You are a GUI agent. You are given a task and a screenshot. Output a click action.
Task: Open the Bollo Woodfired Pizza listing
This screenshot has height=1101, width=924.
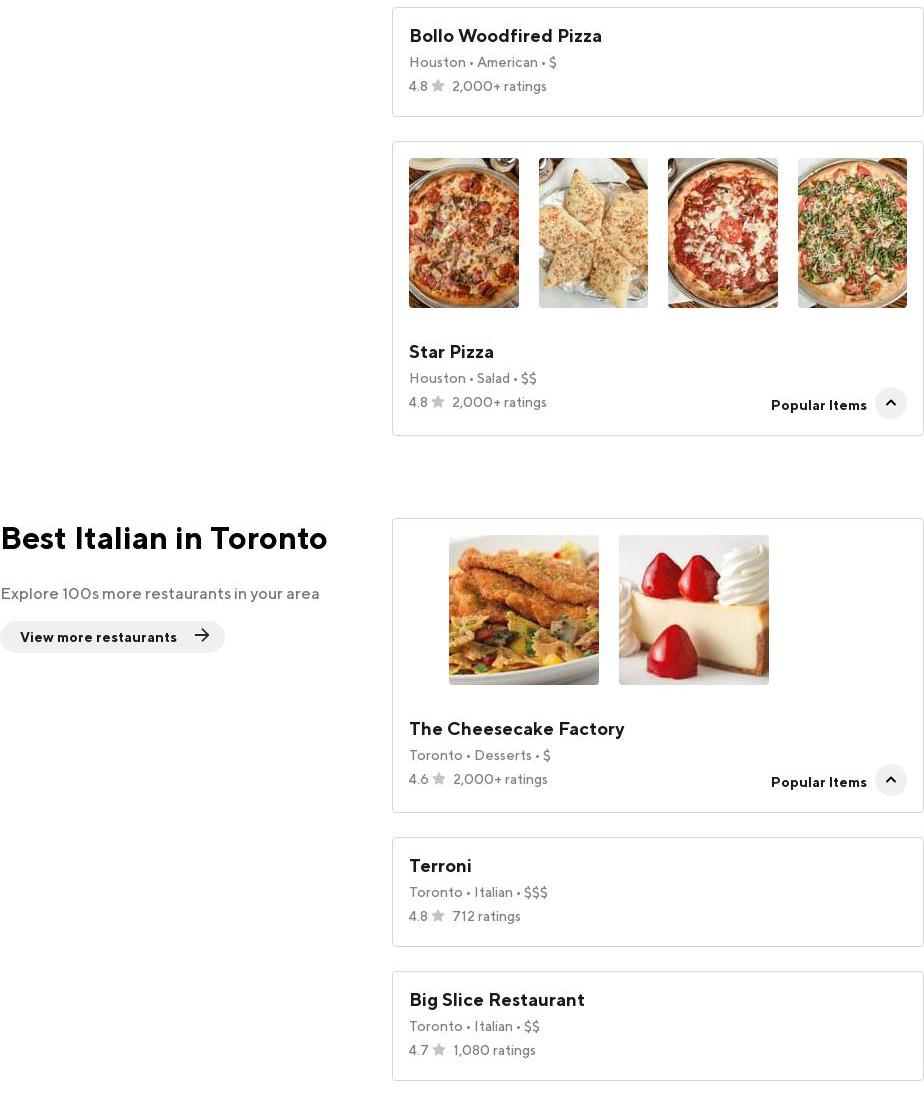pyautogui.click(x=505, y=36)
